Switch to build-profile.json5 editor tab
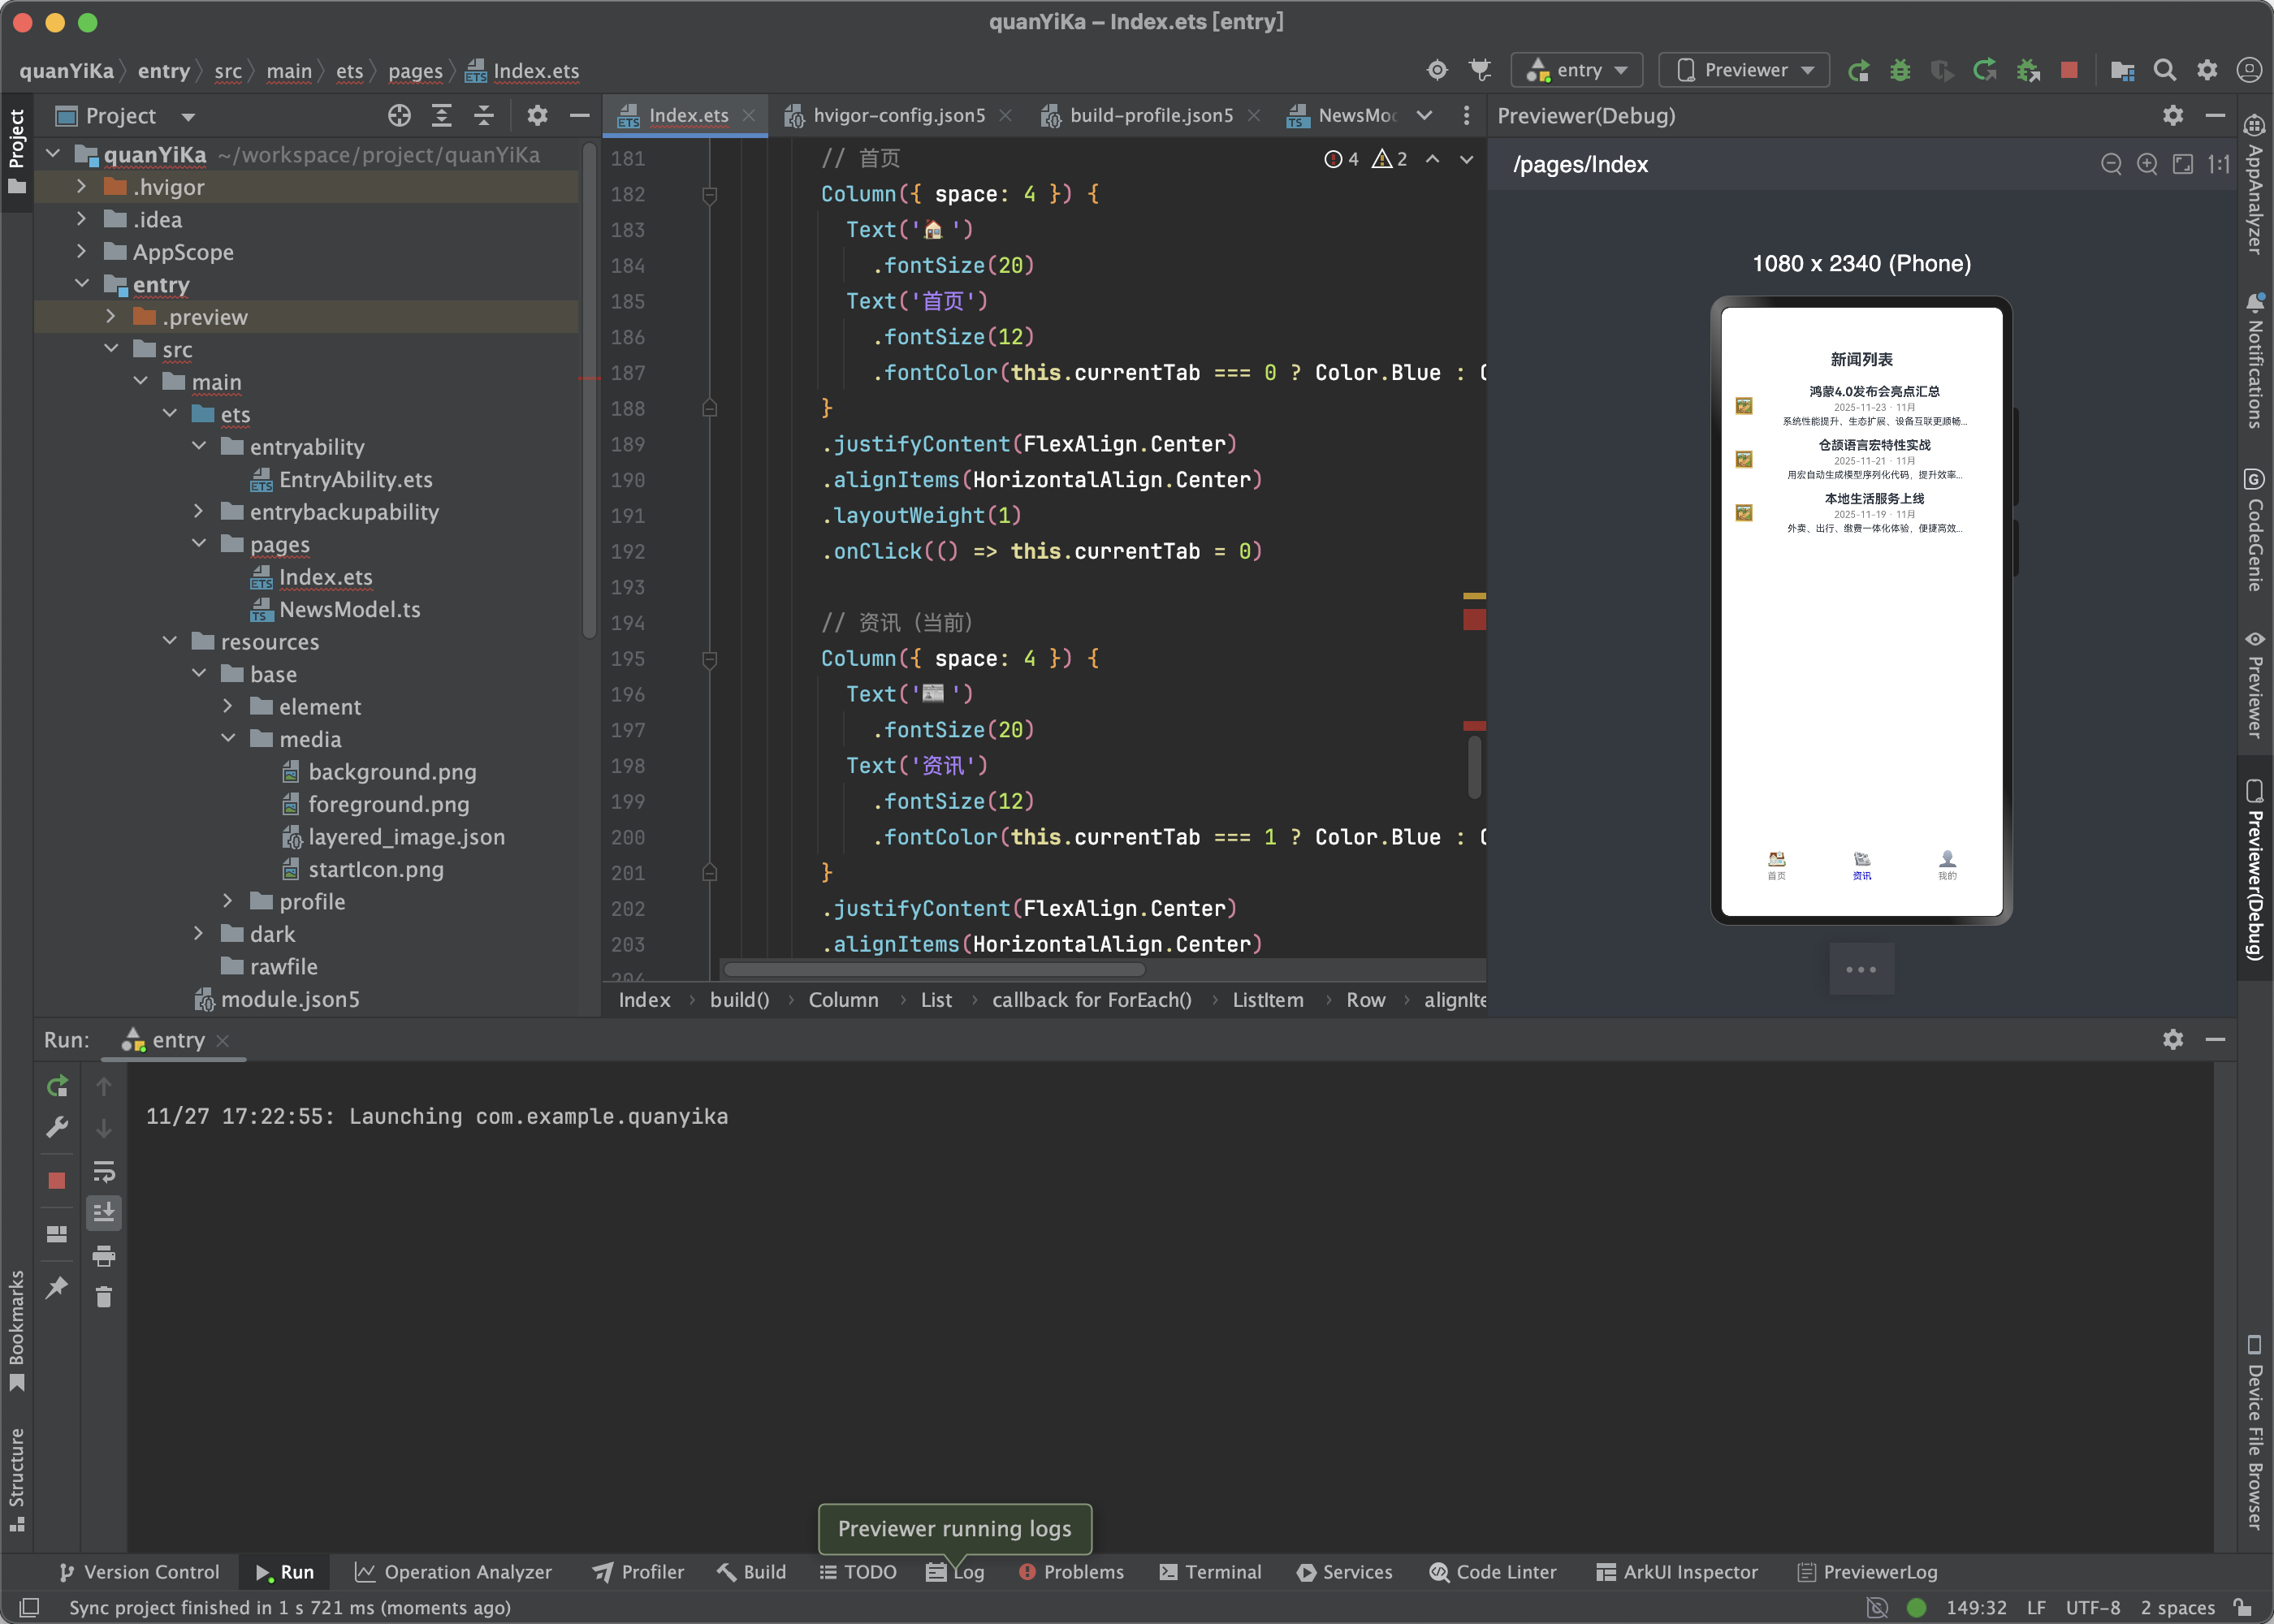The image size is (2274, 1624). pos(1150,116)
